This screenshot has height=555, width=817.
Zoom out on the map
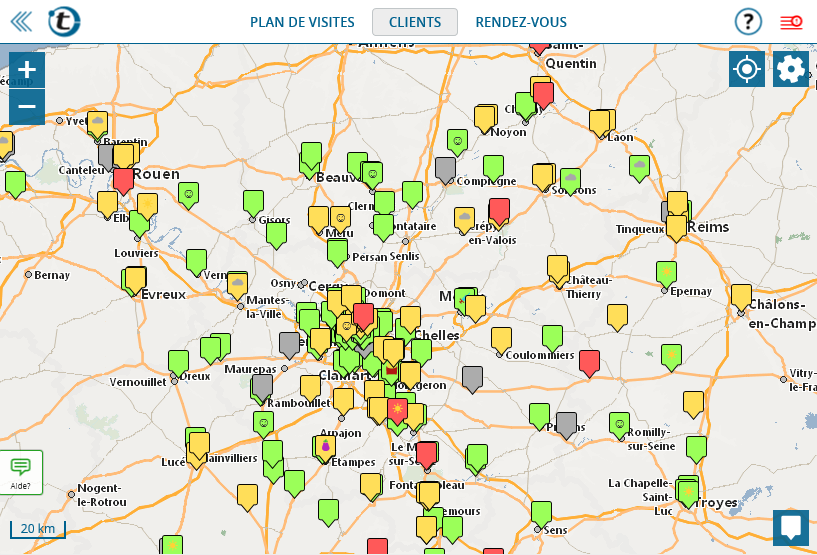coord(27,107)
